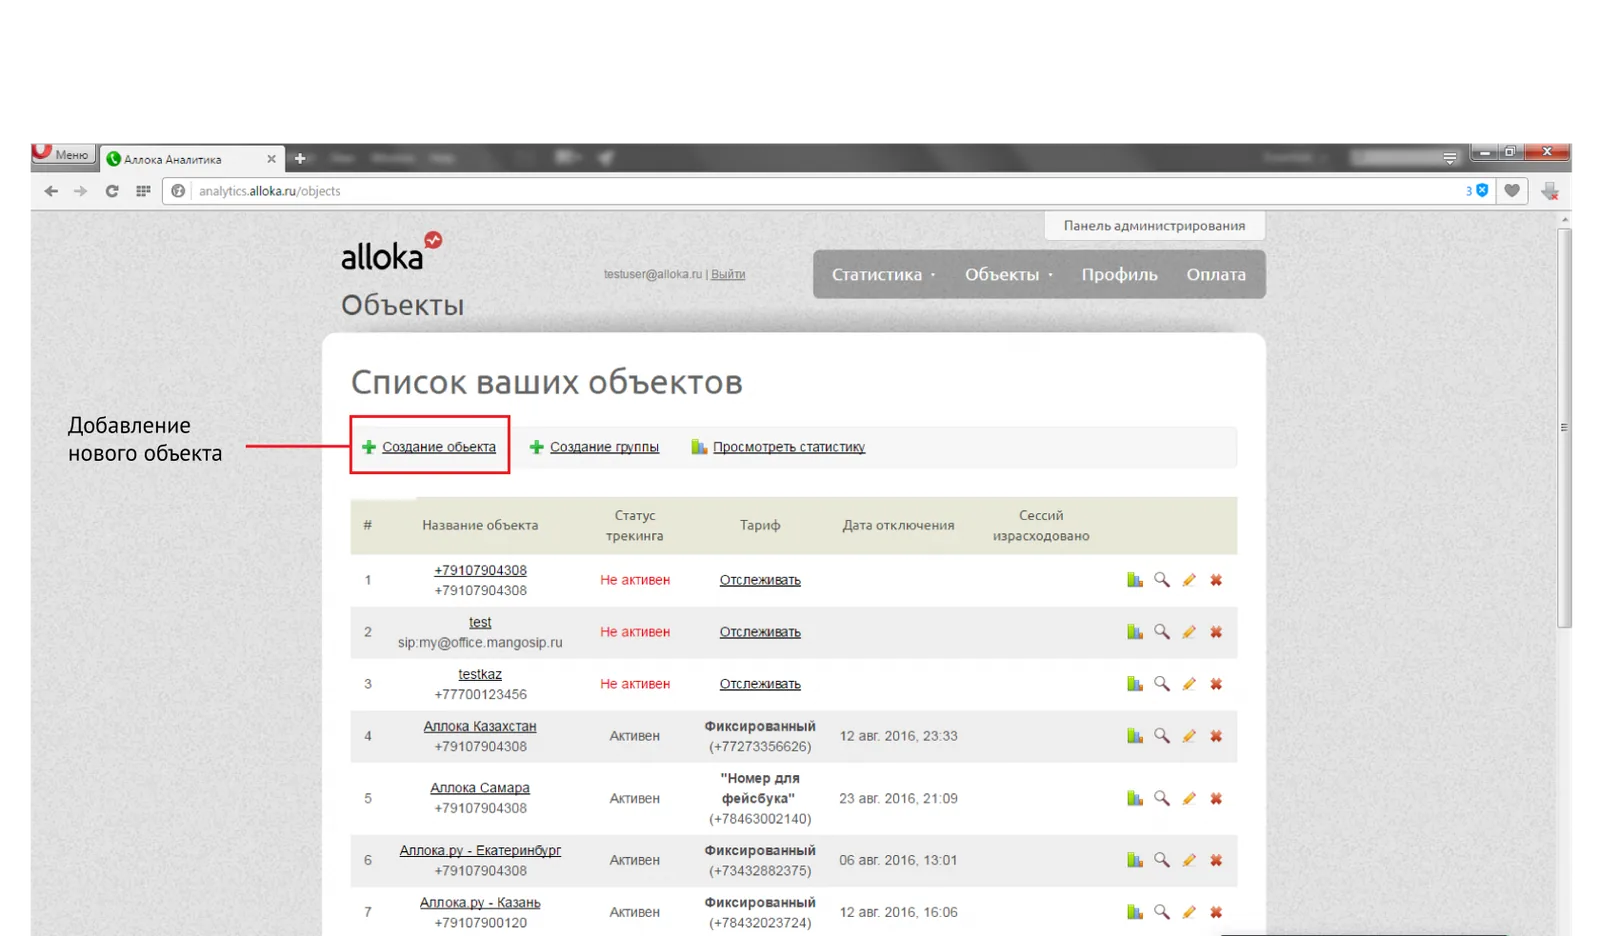This screenshot has width=1600, height=936.
Task: Click magnifier icon for Аллока Казахстан
Action: tap(1161, 736)
